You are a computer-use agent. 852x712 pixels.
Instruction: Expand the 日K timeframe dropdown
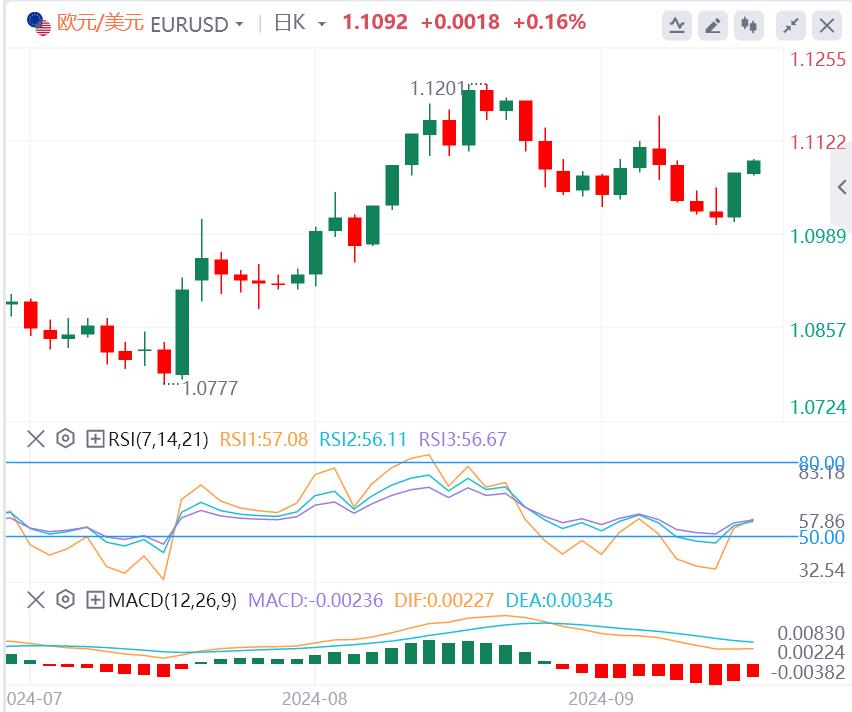click(320, 24)
